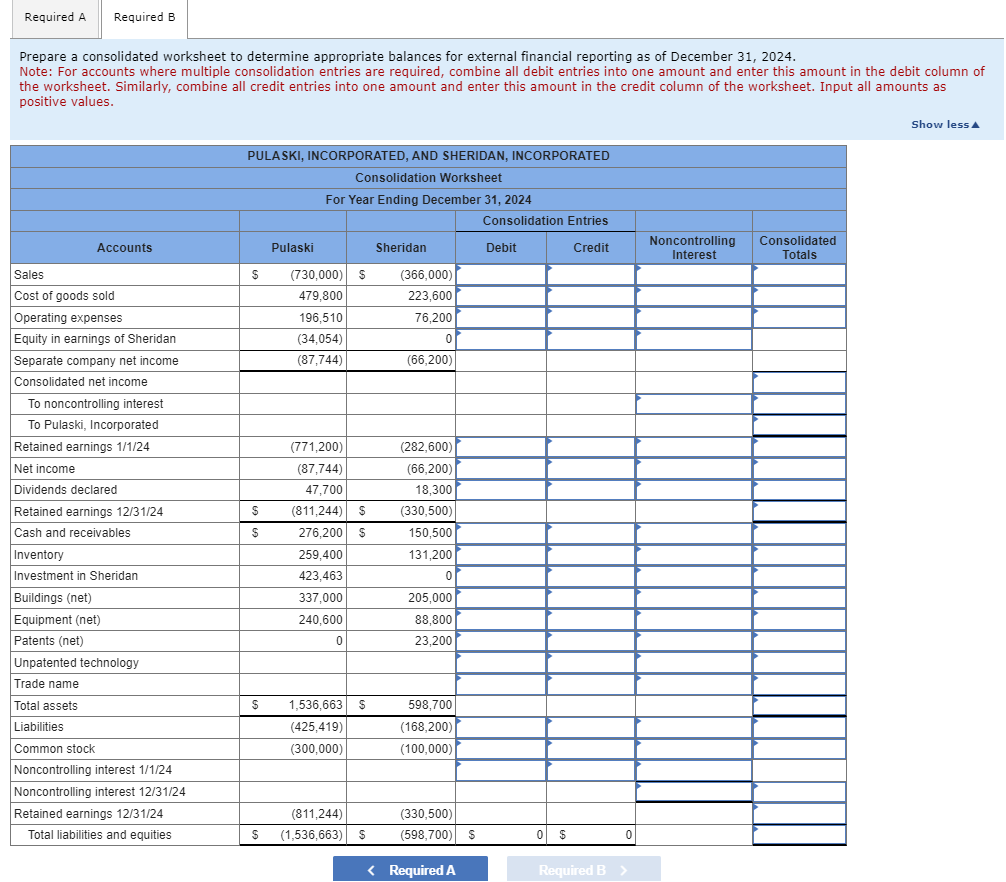
Task: Select Dividends declared consolidated totals cell
Action: point(799,489)
